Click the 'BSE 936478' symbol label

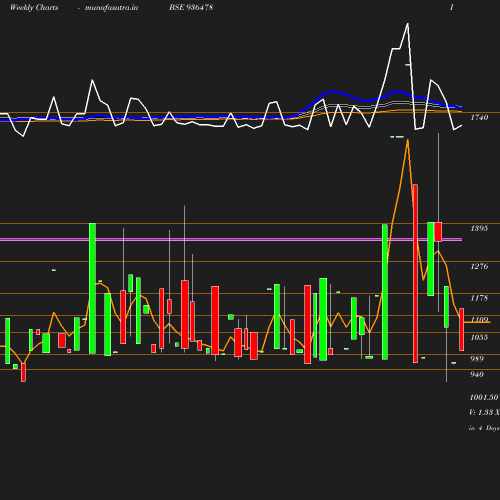tap(191, 7)
